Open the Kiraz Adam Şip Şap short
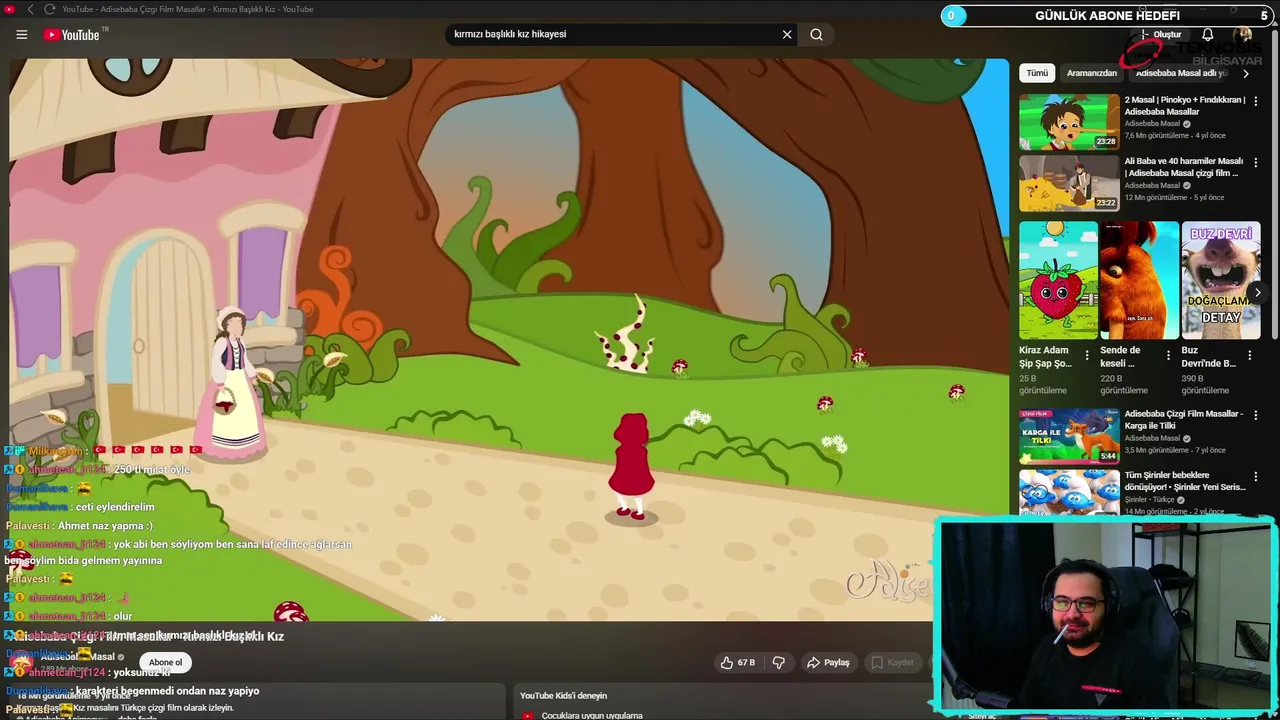Screen dimensions: 1280x720 [1058, 280]
